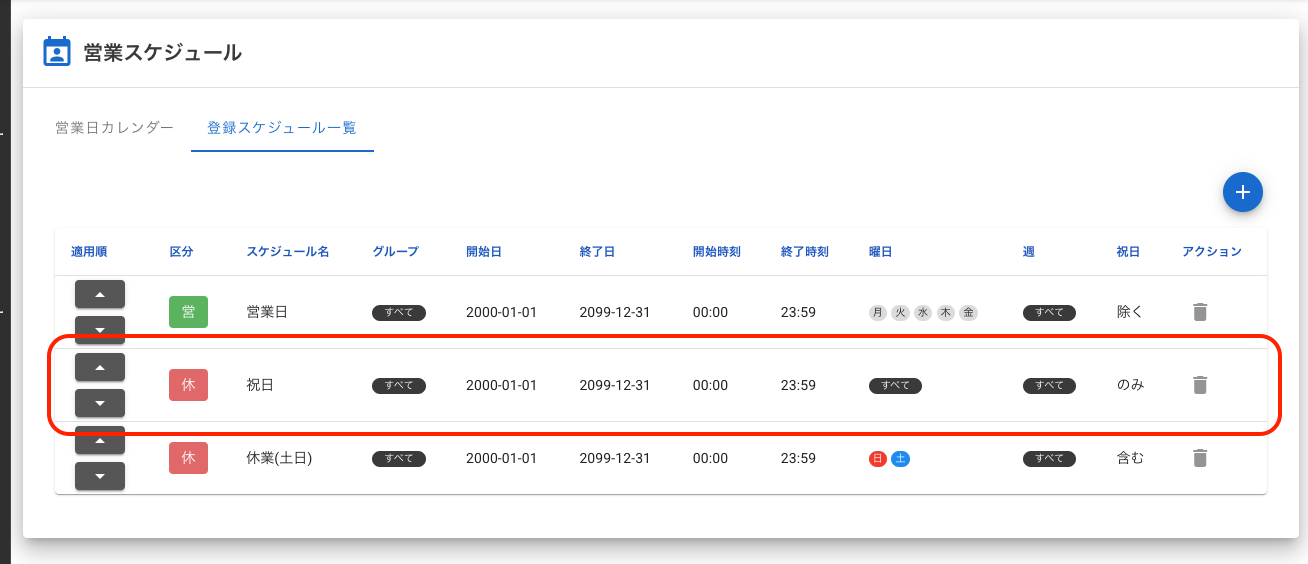Move 営業日 schedule up in order

click(x=99, y=294)
